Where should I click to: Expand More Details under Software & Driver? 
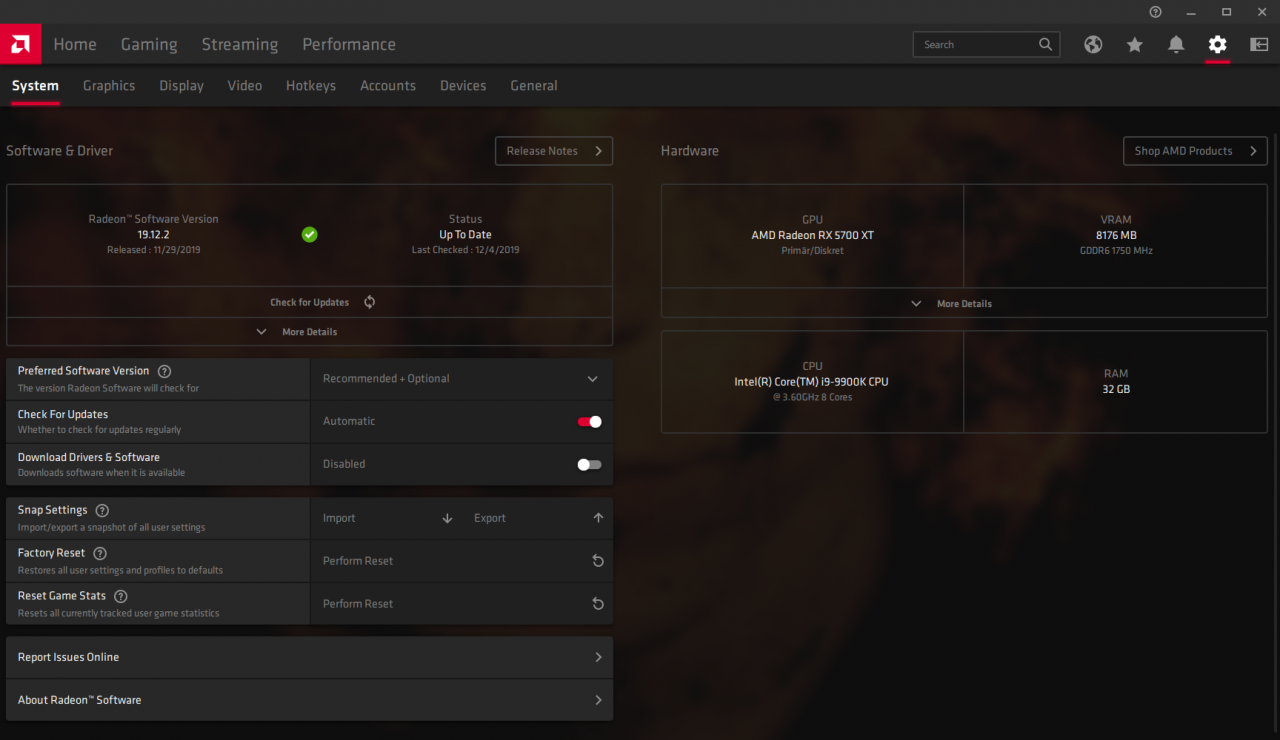pyautogui.click(x=309, y=332)
